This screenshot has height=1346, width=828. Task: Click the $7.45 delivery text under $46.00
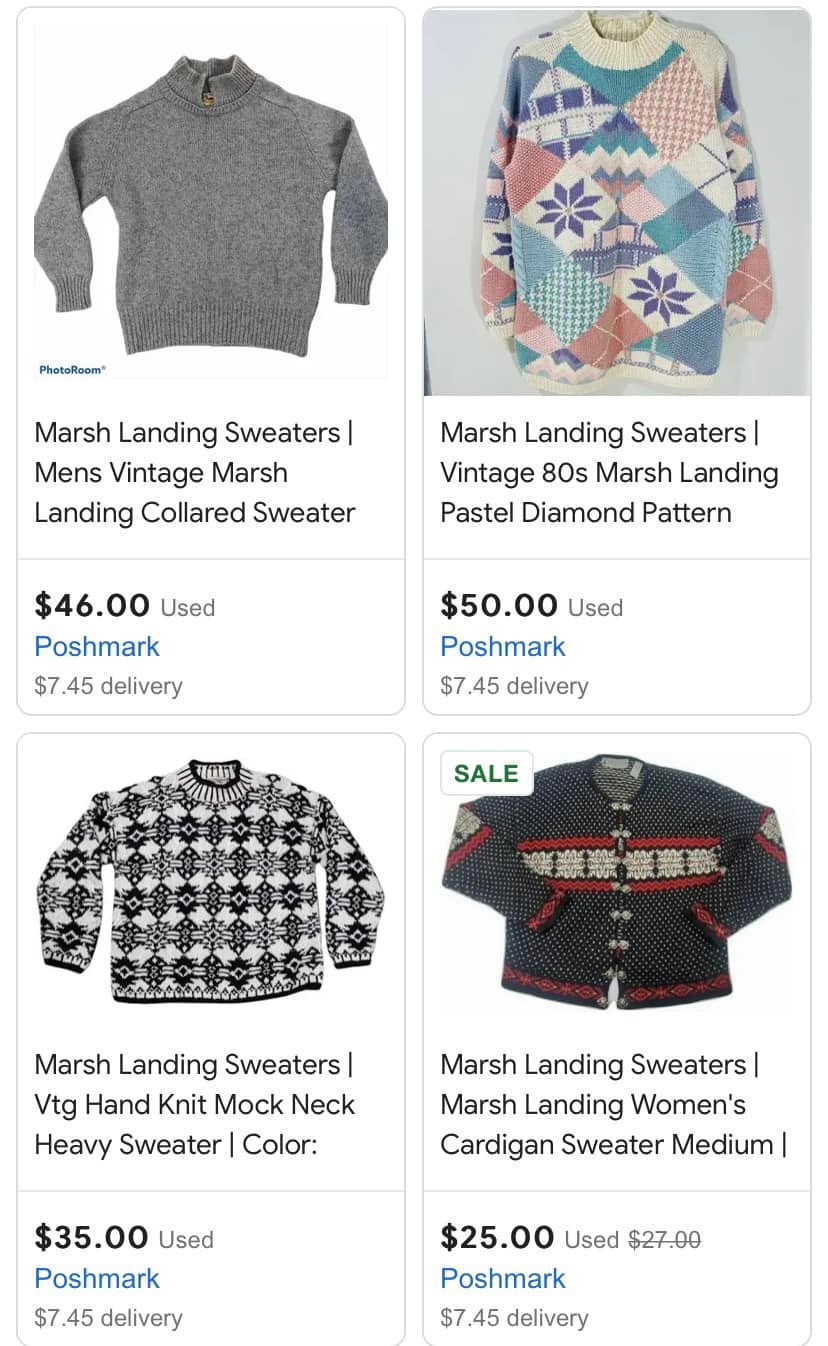point(108,686)
